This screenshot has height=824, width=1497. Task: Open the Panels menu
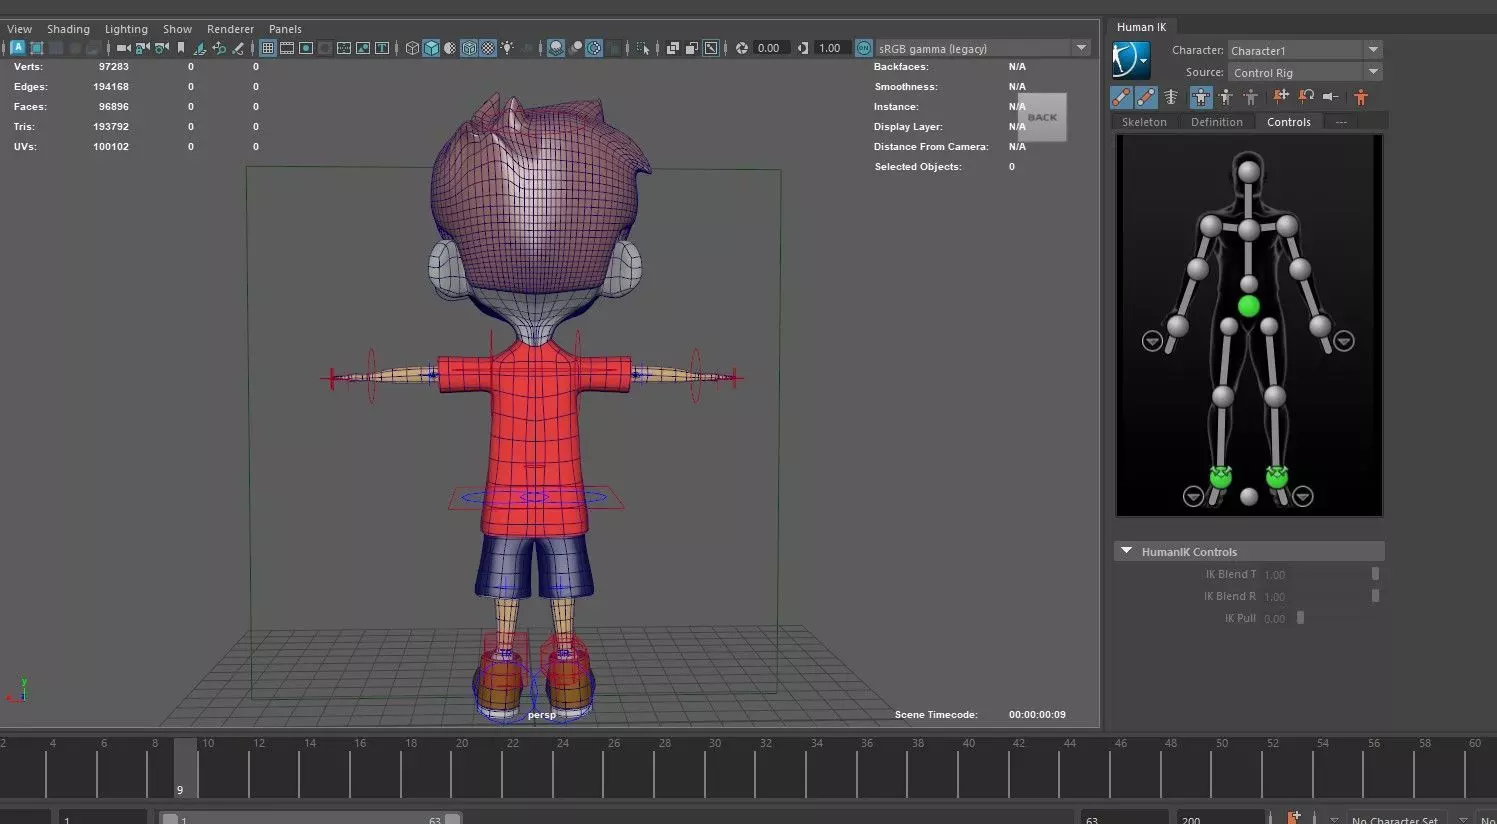click(x=285, y=29)
